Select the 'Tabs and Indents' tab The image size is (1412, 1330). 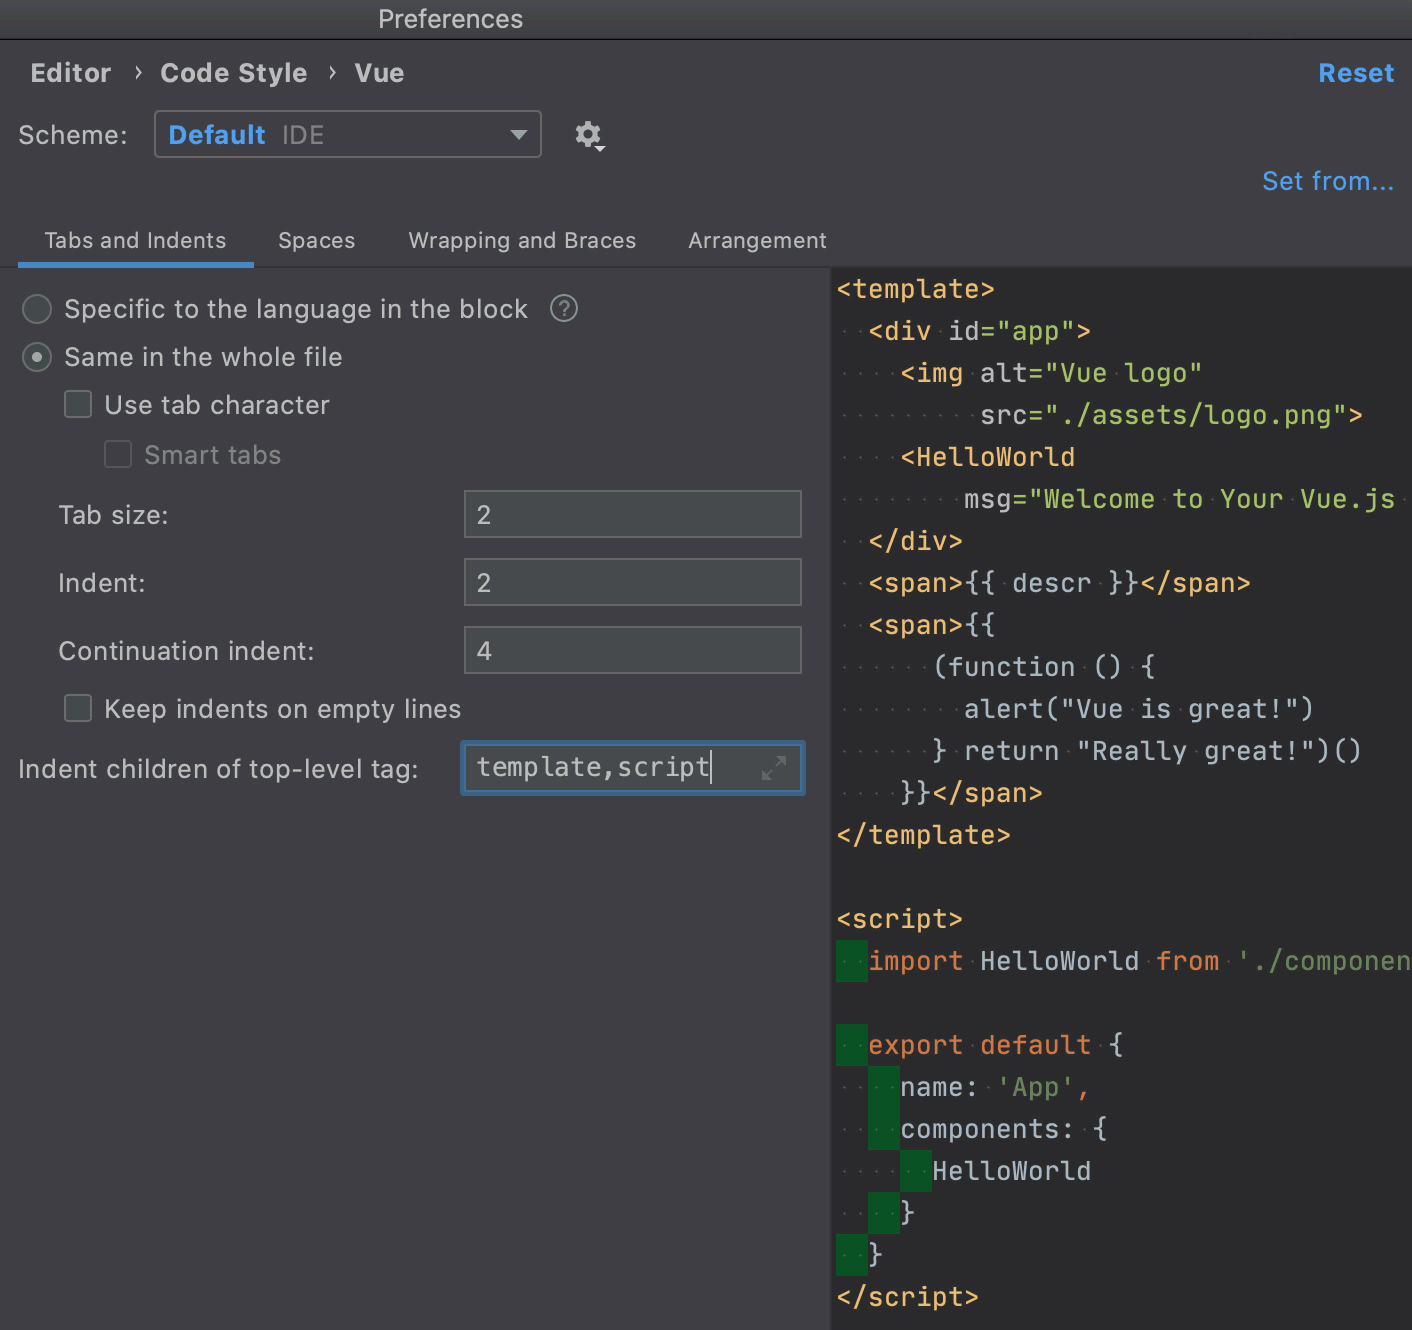coord(134,240)
